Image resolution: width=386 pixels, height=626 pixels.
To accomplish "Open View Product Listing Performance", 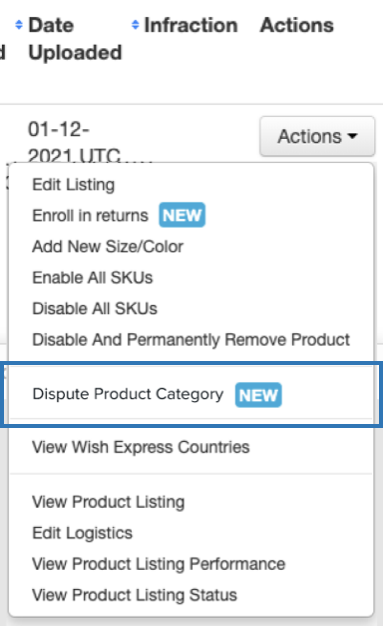I will click(x=159, y=564).
